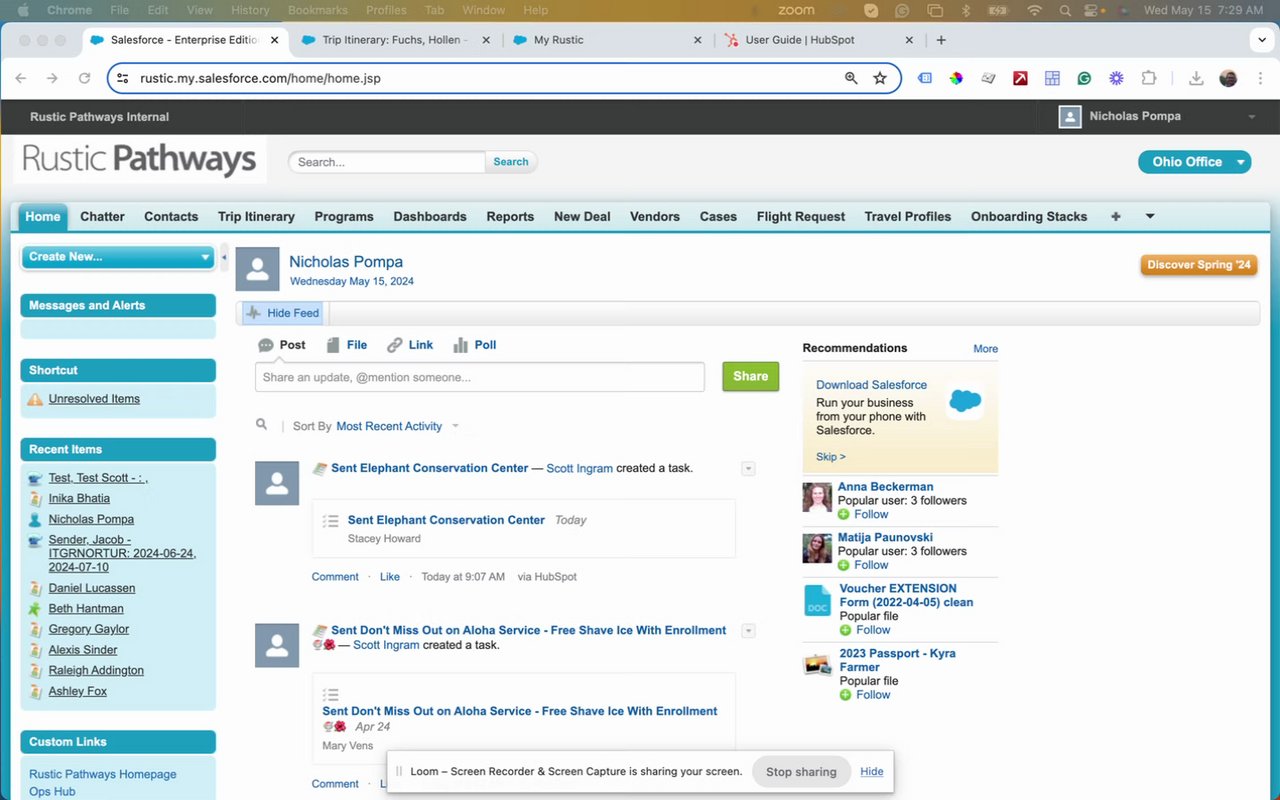Open the Unresolved Items link
Image resolution: width=1280 pixels, height=800 pixels.
pyautogui.click(x=94, y=399)
